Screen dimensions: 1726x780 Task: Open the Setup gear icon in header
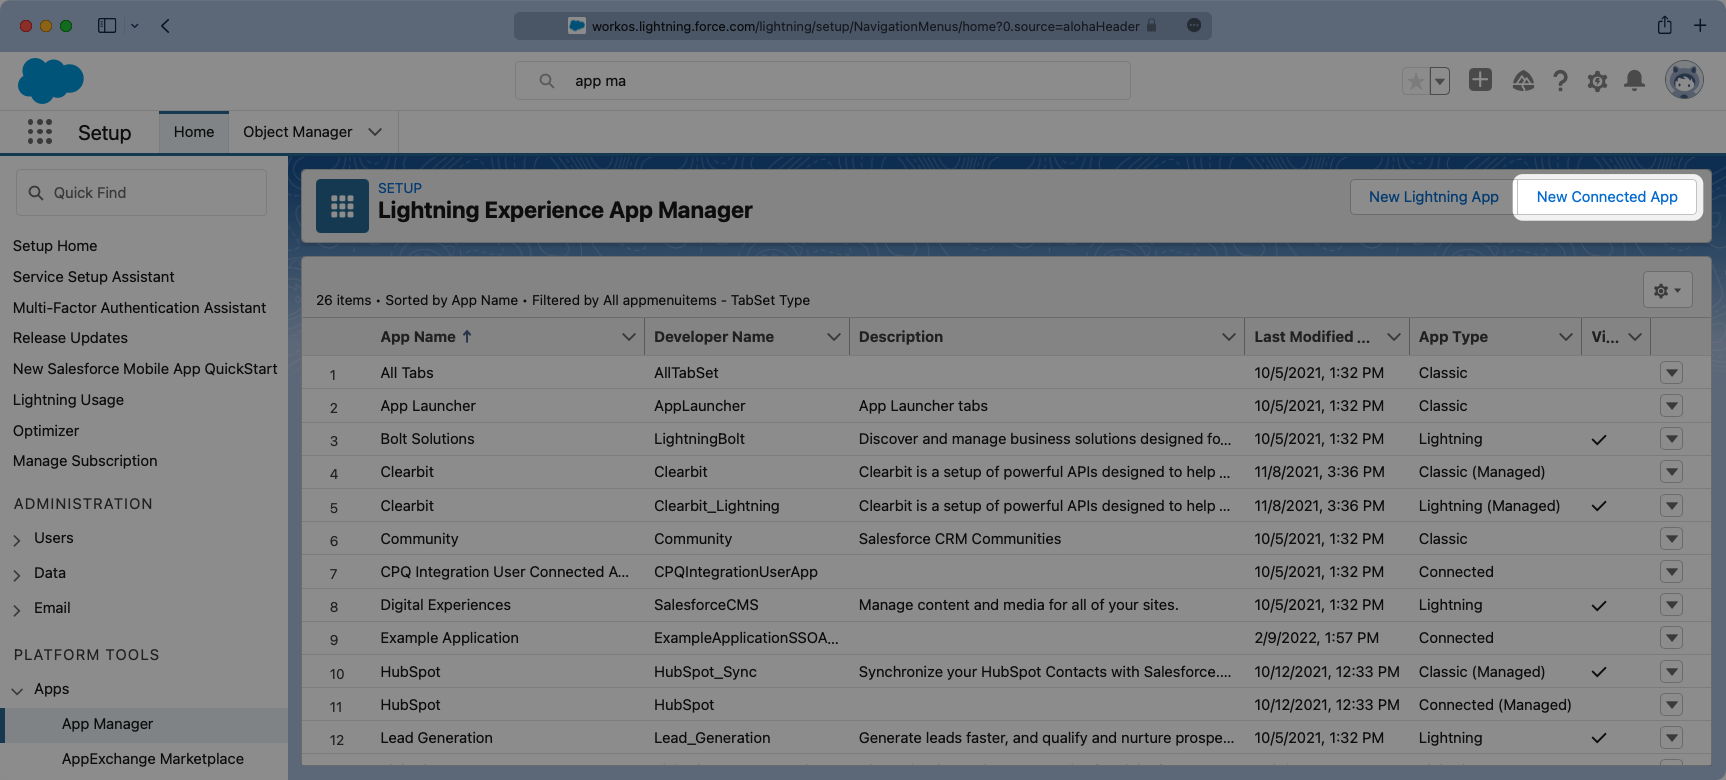pyautogui.click(x=1597, y=81)
